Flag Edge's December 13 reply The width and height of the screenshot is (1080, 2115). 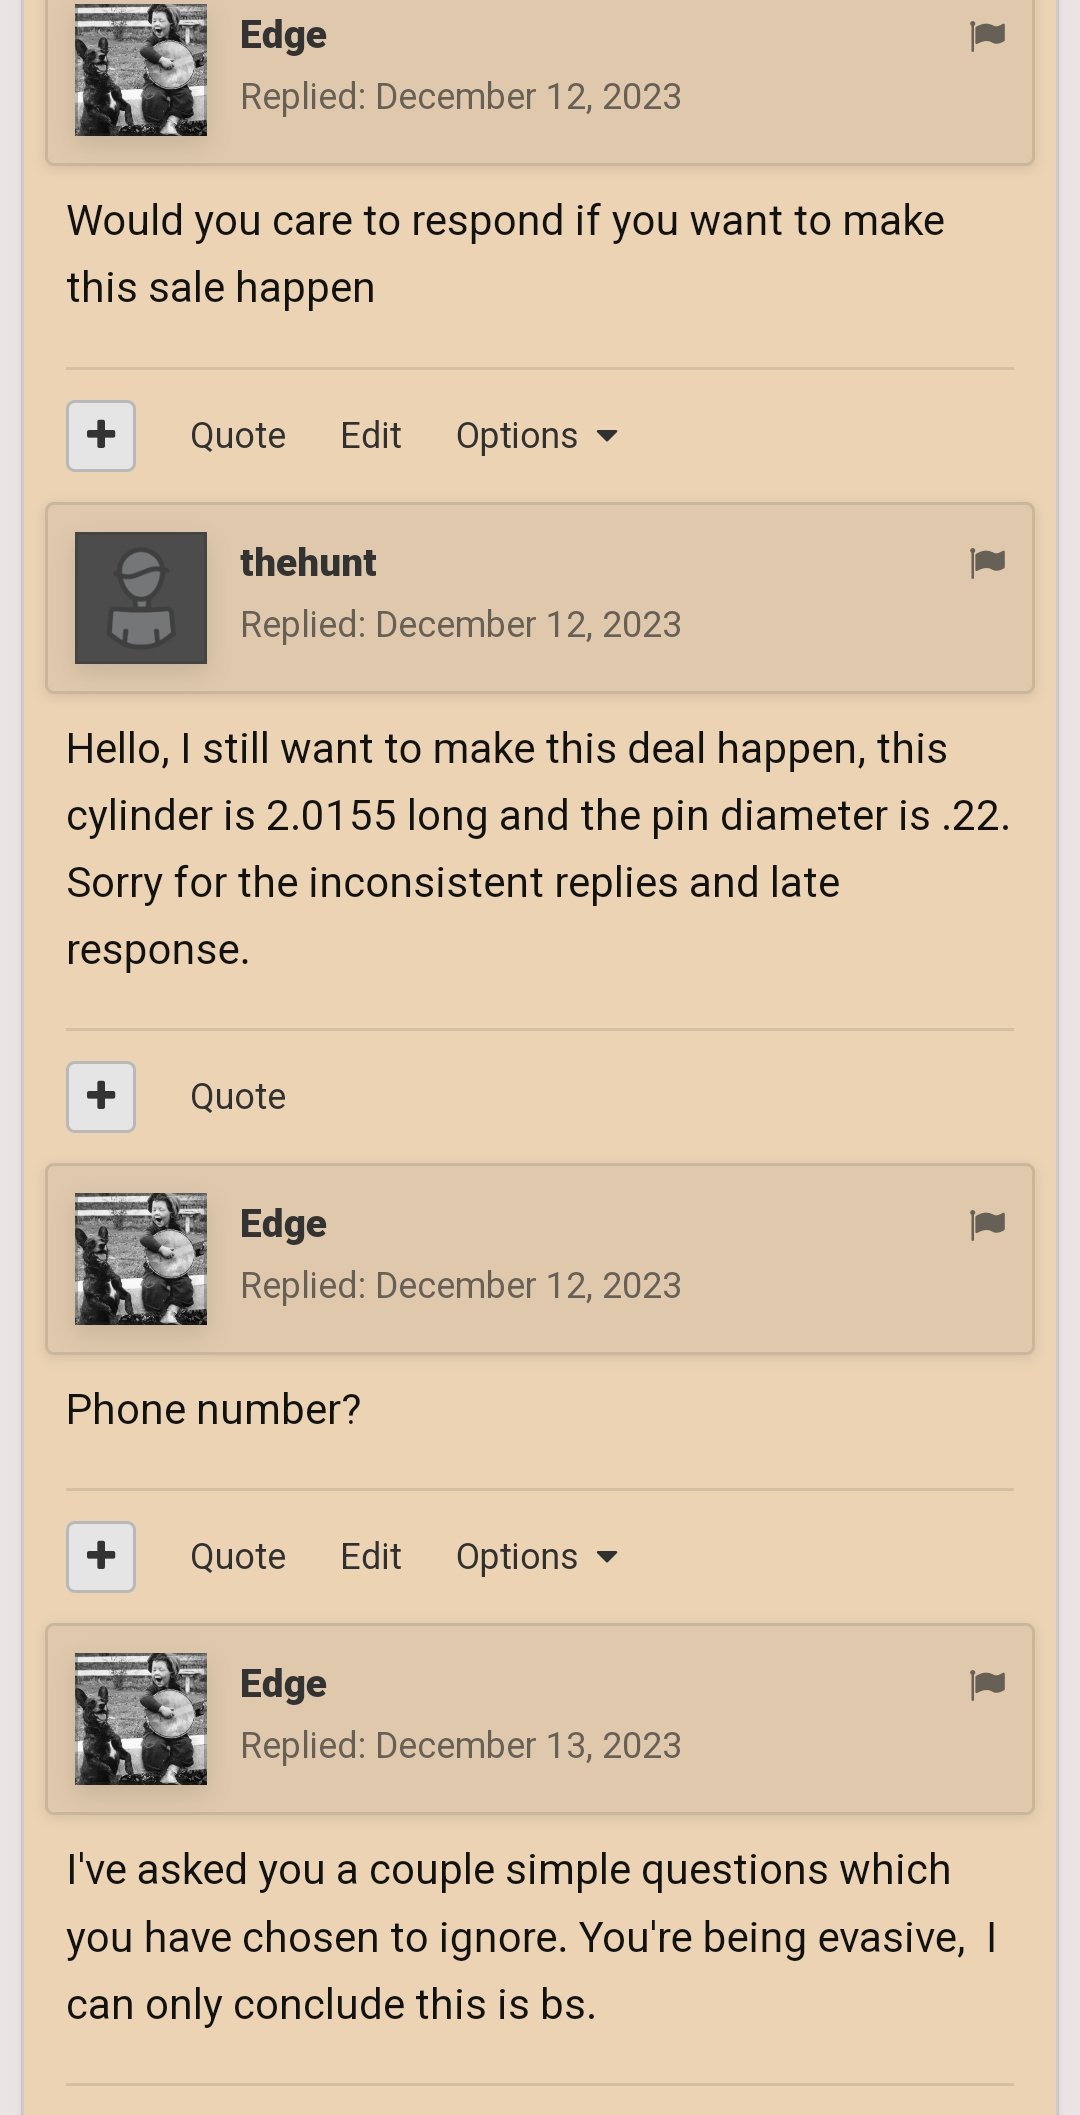pos(987,1685)
